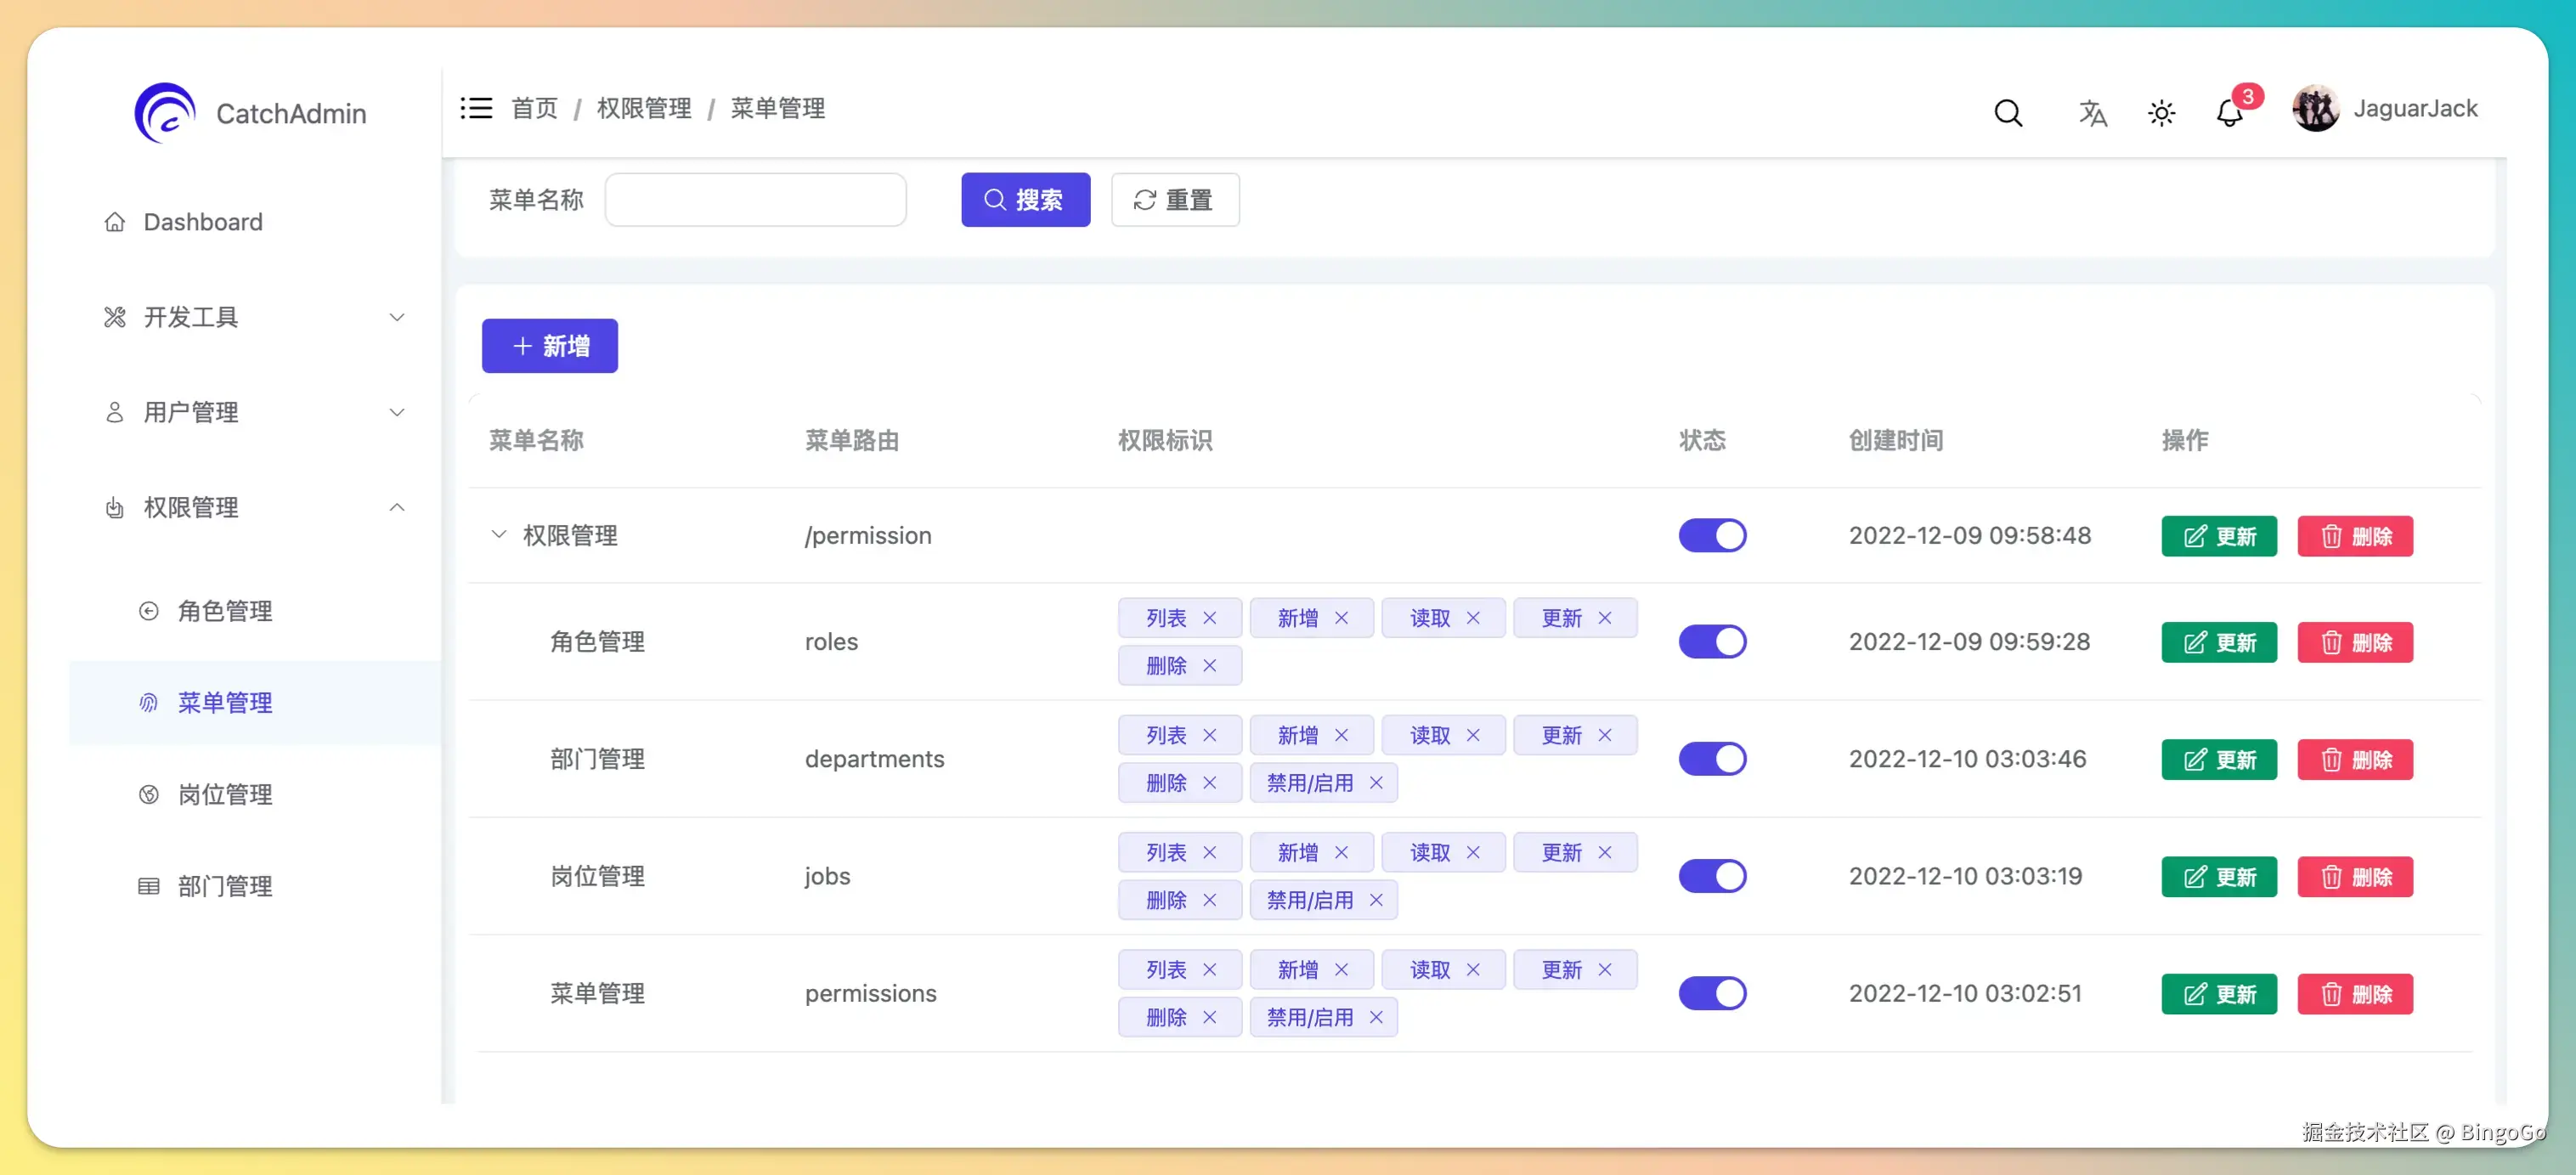Viewport: 2576px width, 1175px height.
Task: Select 角色管理 in the sidebar menu
Action: pos(225,610)
